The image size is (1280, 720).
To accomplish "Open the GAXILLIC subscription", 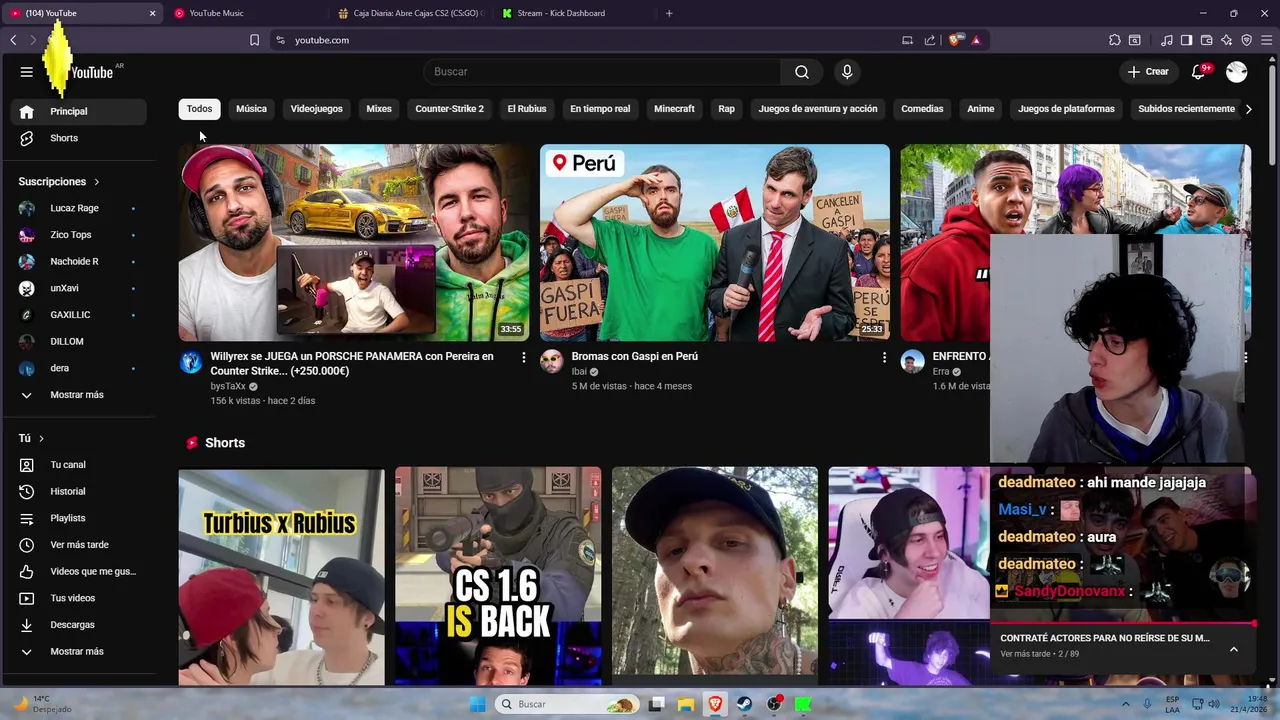I will (x=79, y=315).
